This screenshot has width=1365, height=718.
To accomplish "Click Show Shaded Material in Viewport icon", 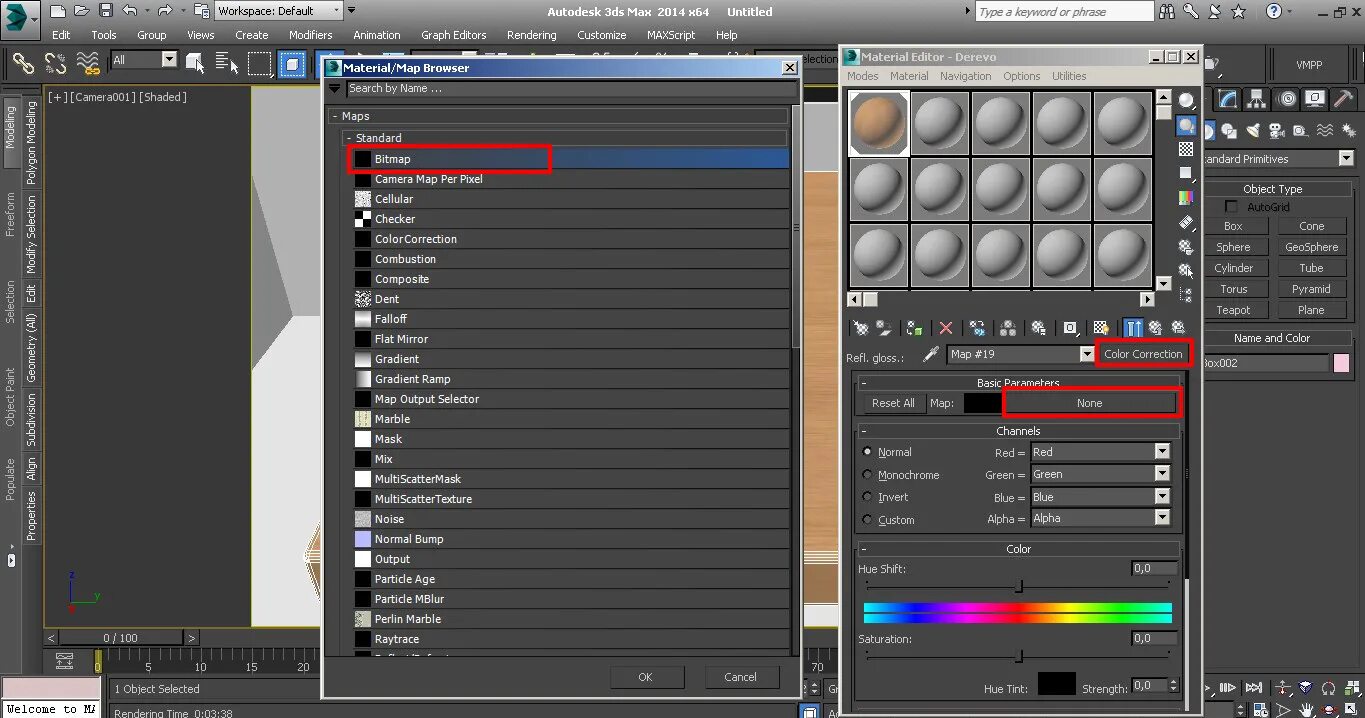I will pos(1101,328).
